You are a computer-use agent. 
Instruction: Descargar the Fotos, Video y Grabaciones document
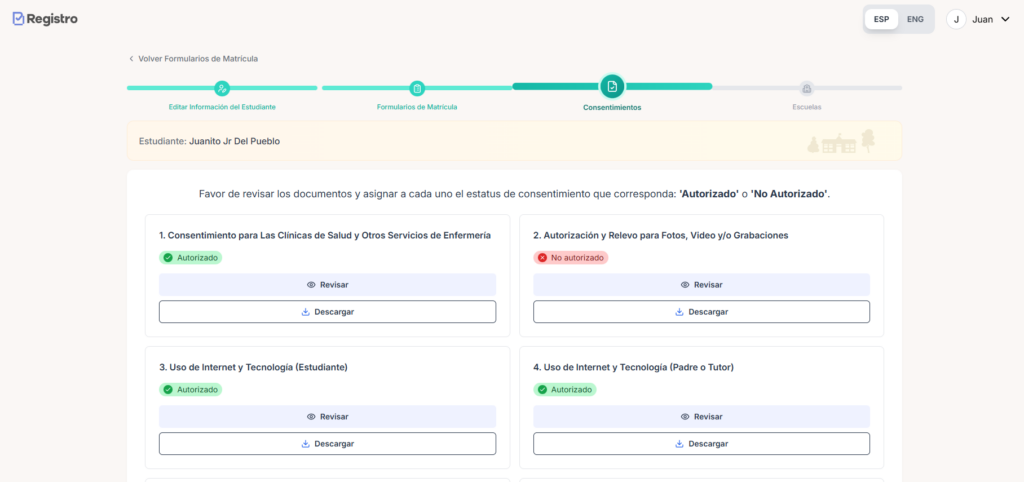click(x=701, y=312)
